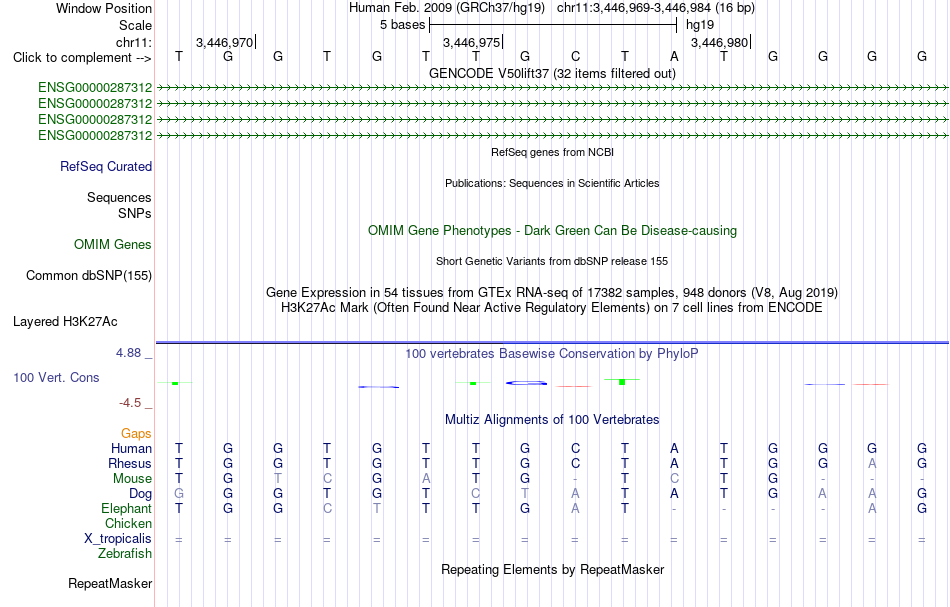Click the blue H3K27Ac signal line
This screenshot has height=607, width=950.
click(552, 342)
